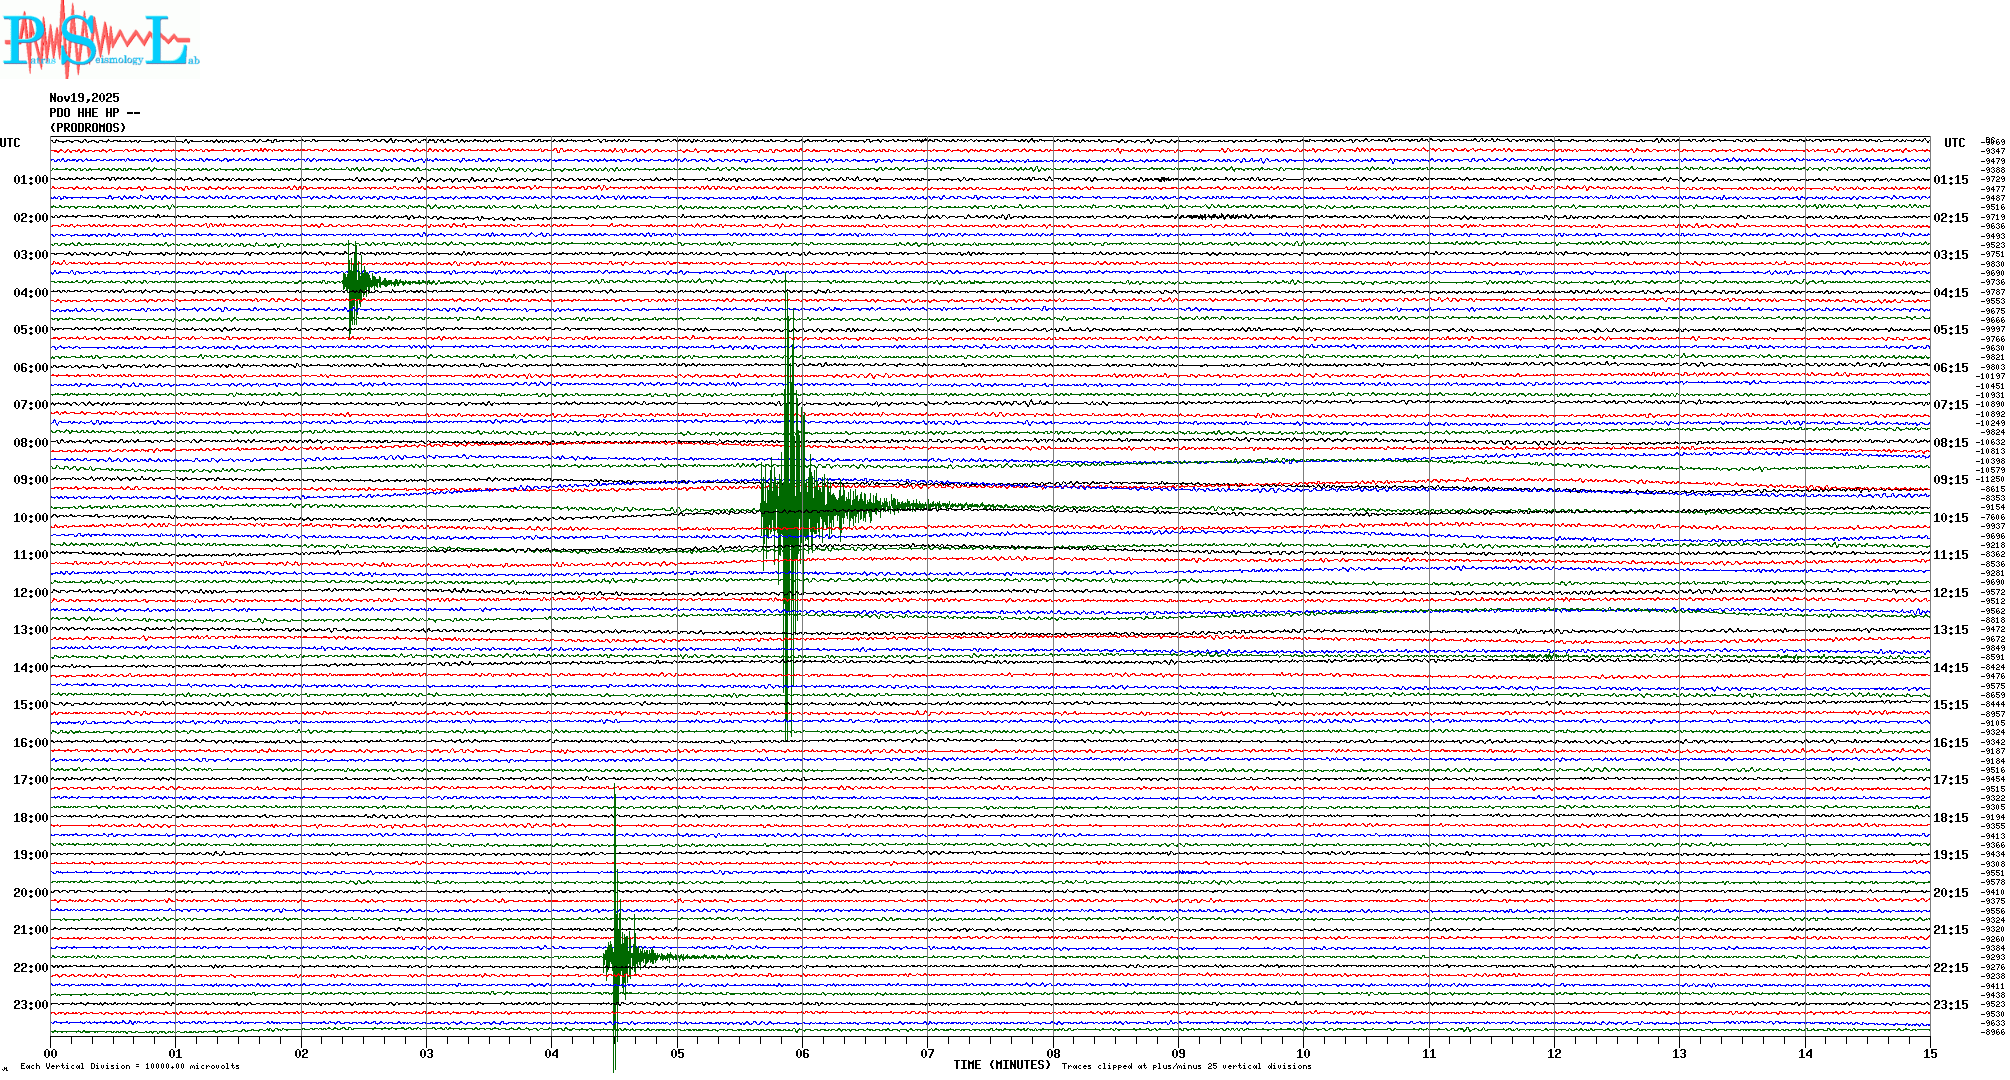Select the 09:00 hour marker on left
The image size is (2010, 1080).
30,480
